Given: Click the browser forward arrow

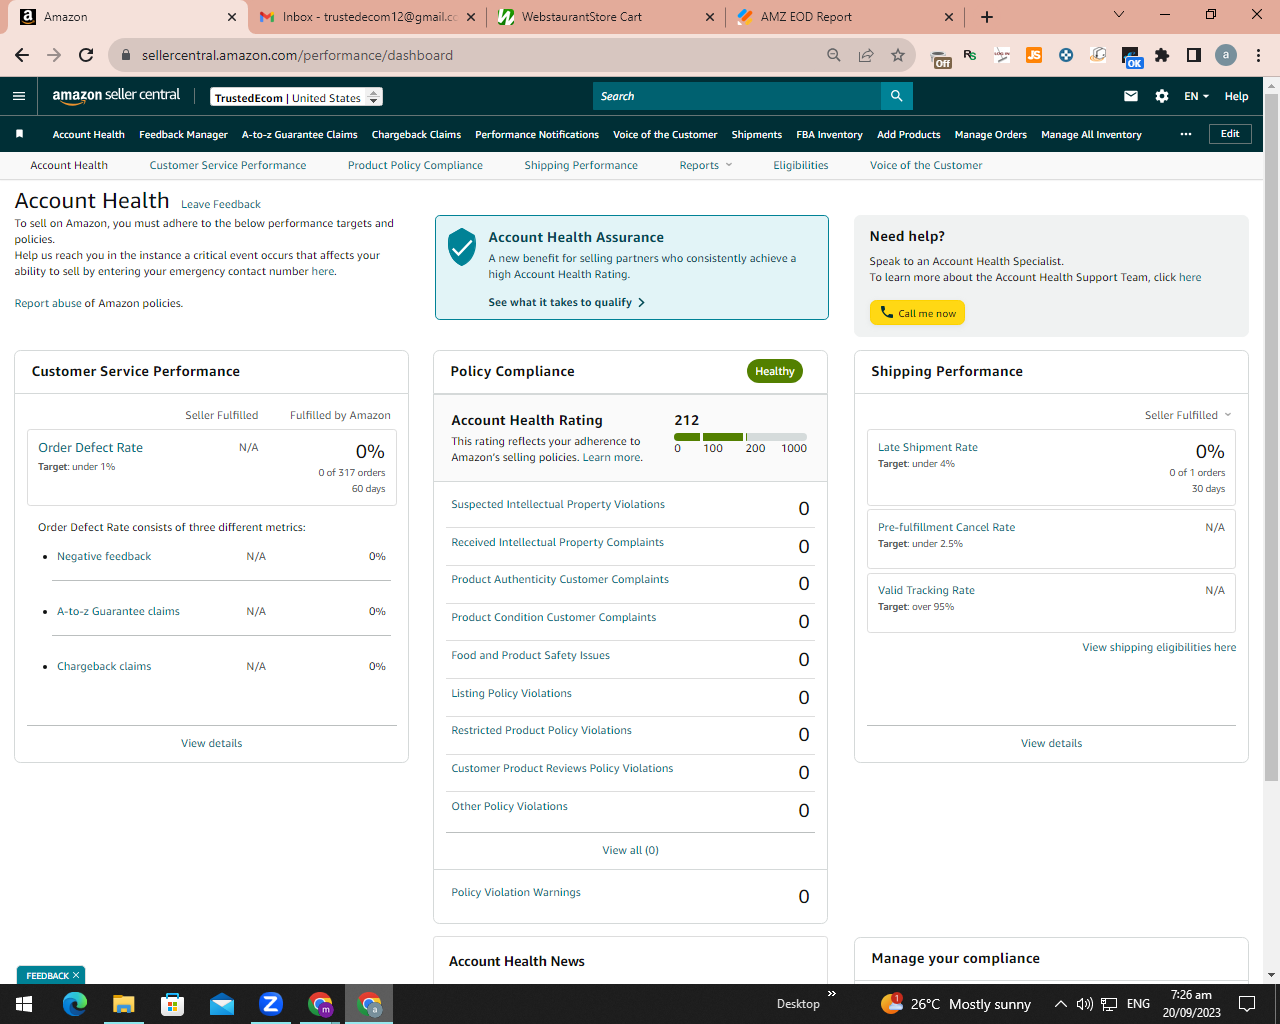Looking at the screenshot, I should pyautogui.click(x=54, y=55).
